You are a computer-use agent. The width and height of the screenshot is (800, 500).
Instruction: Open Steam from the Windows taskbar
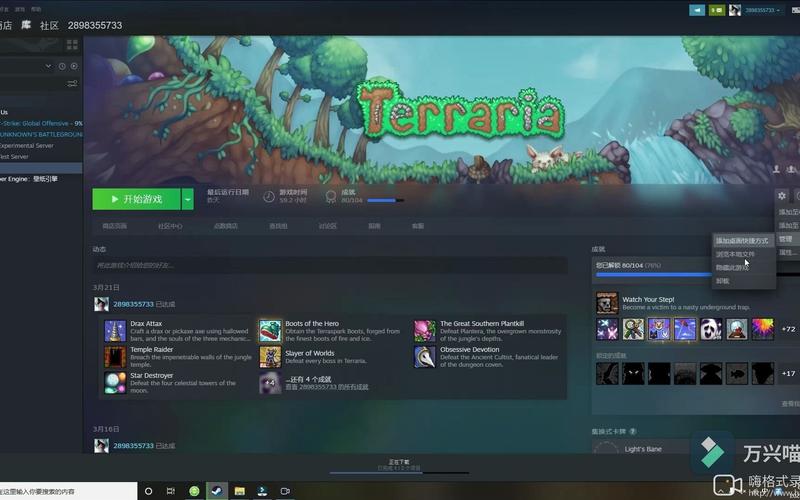pos(216,491)
